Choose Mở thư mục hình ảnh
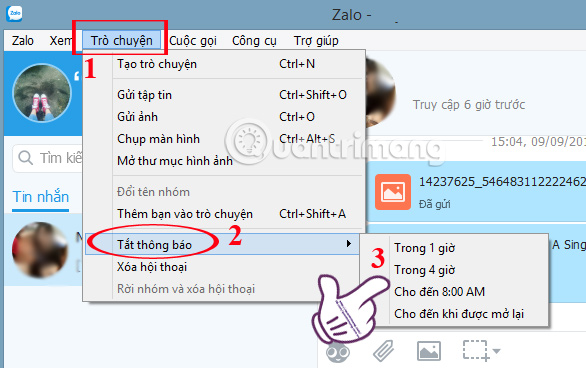586x368 pixels. click(x=223, y=161)
